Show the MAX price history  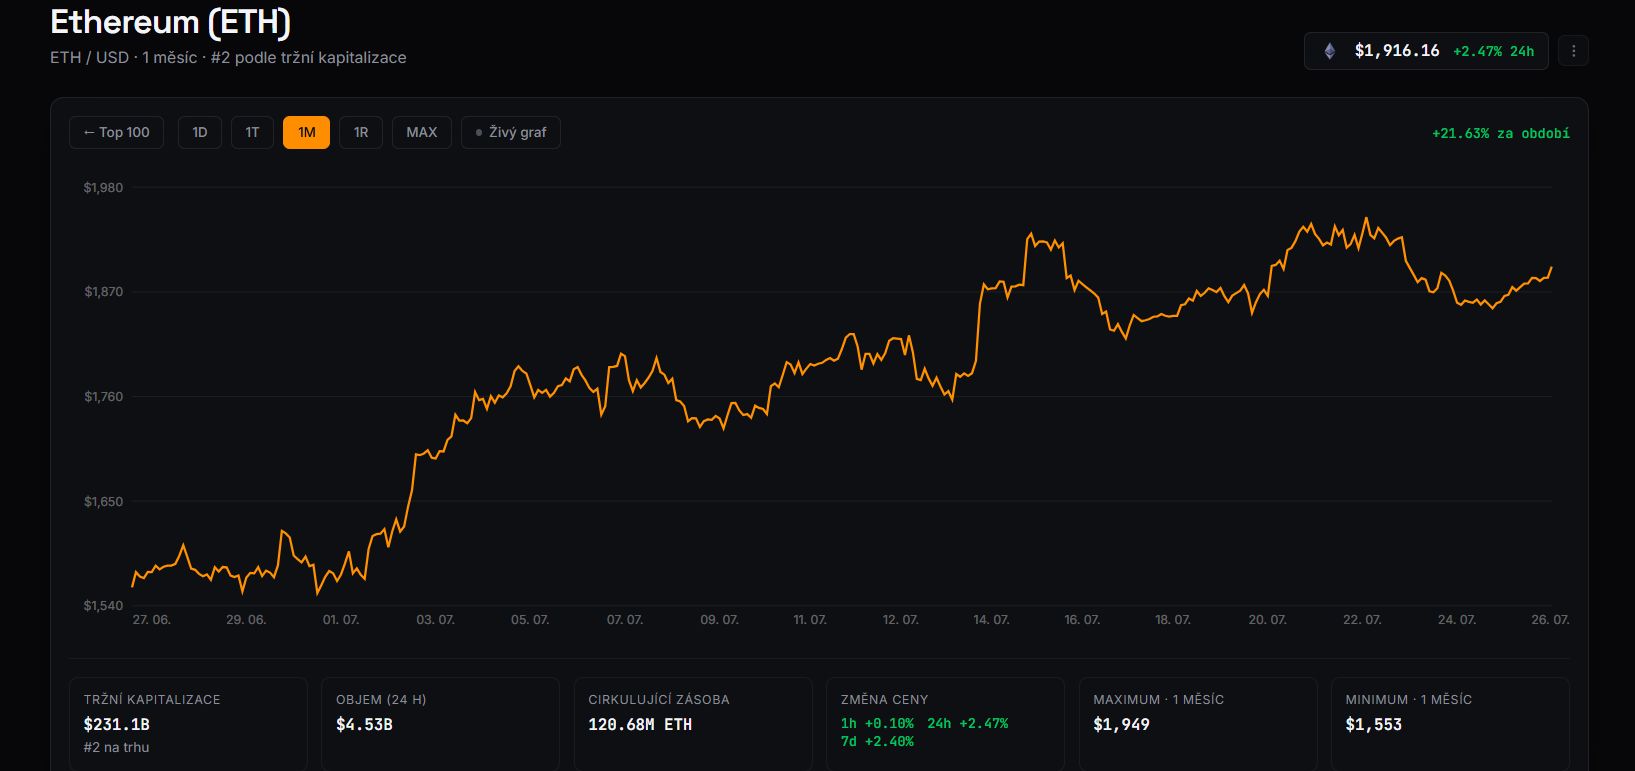tap(422, 132)
